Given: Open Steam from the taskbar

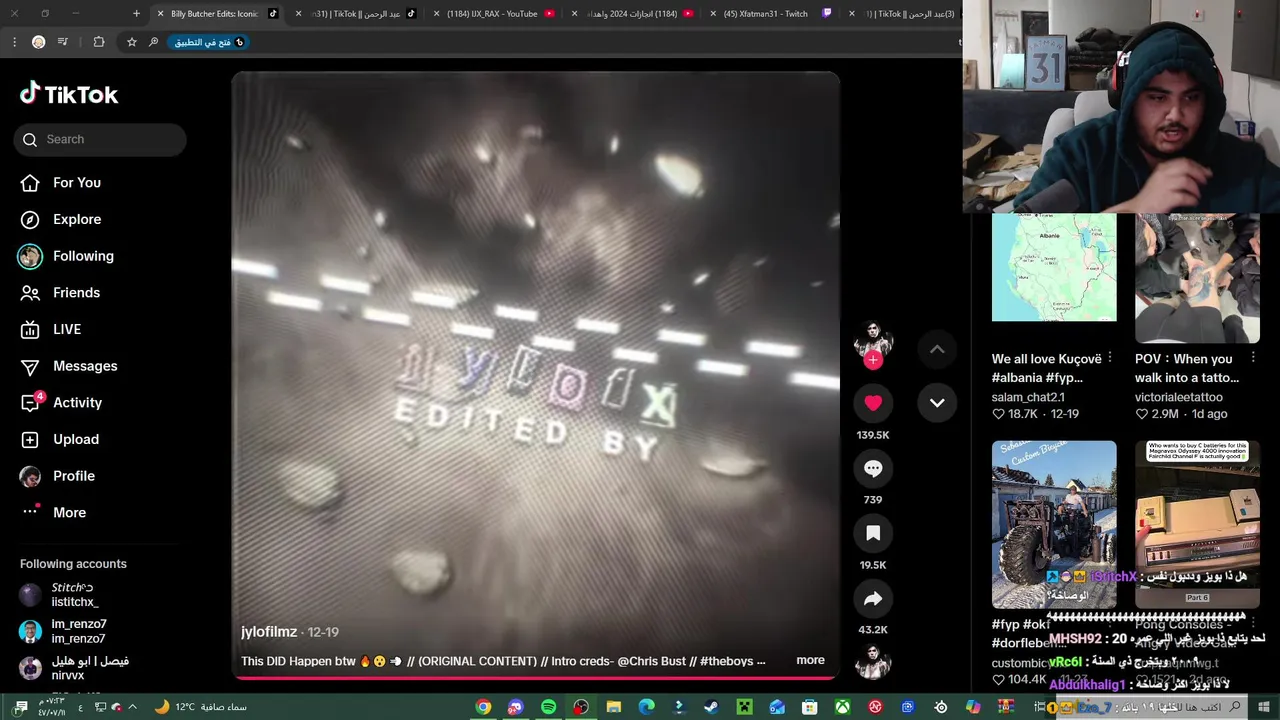Looking at the screenshot, I should (711, 707).
